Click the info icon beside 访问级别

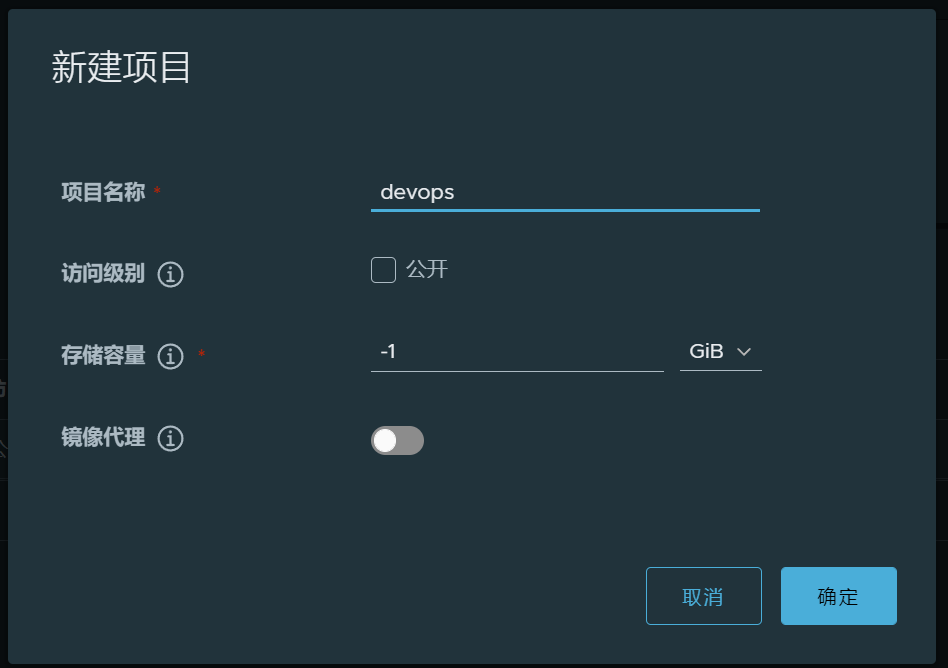point(171,274)
